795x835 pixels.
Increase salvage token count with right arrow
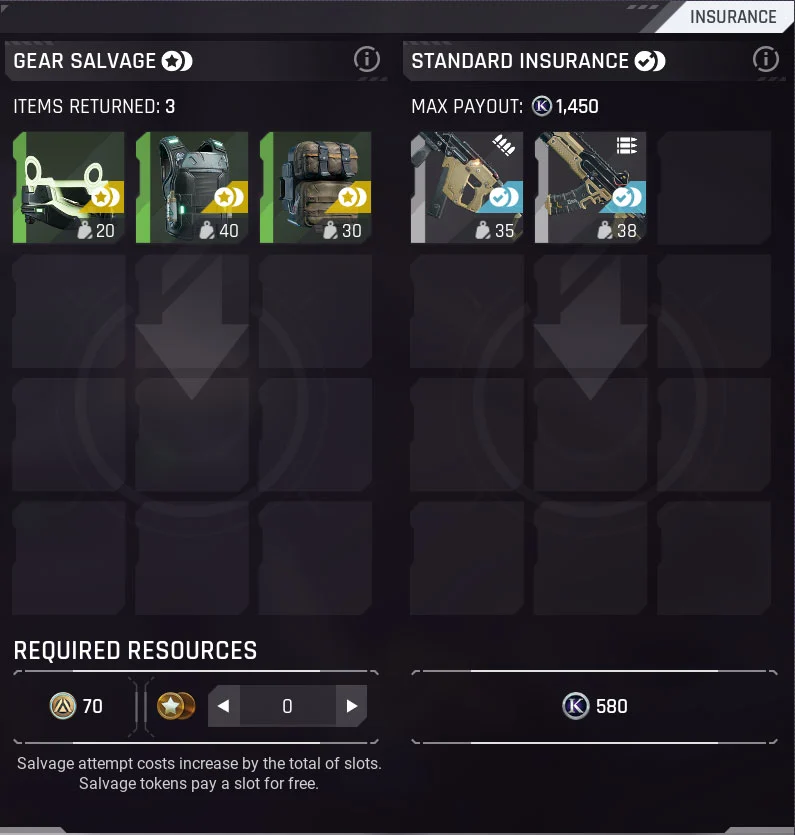pyautogui.click(x=351, y=706)
